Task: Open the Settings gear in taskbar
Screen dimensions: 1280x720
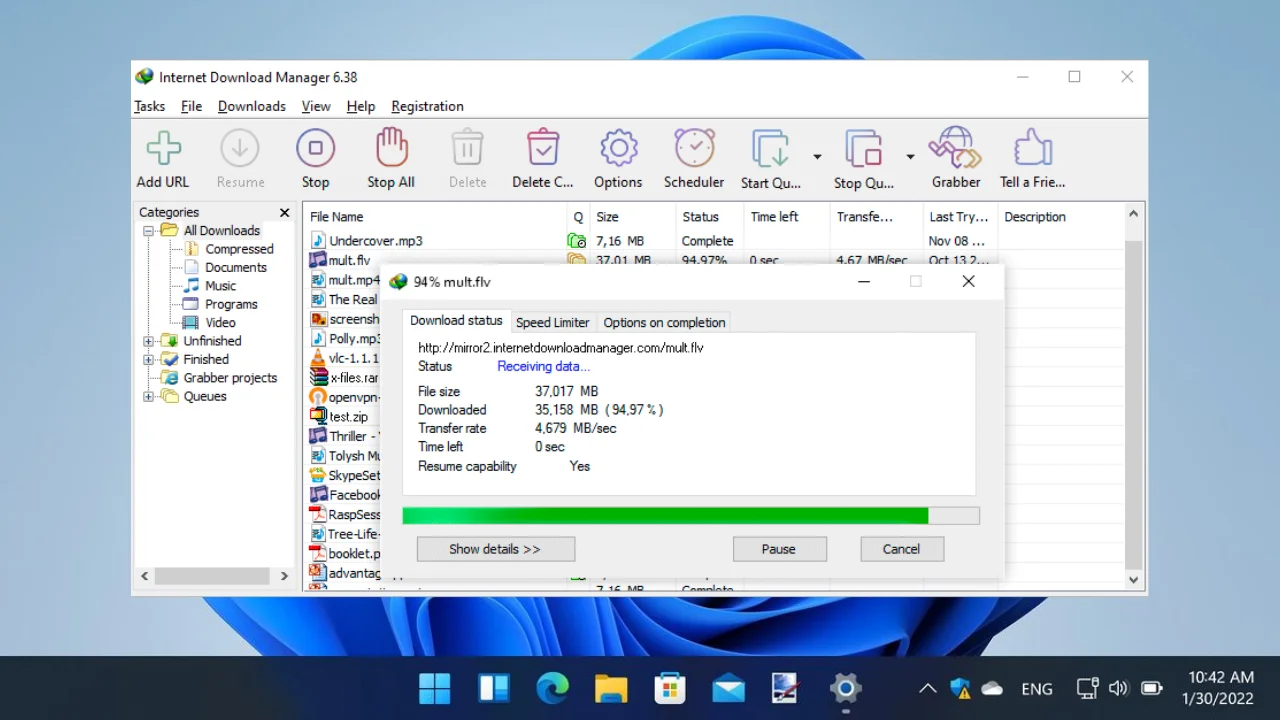Action: coord(846,688)
